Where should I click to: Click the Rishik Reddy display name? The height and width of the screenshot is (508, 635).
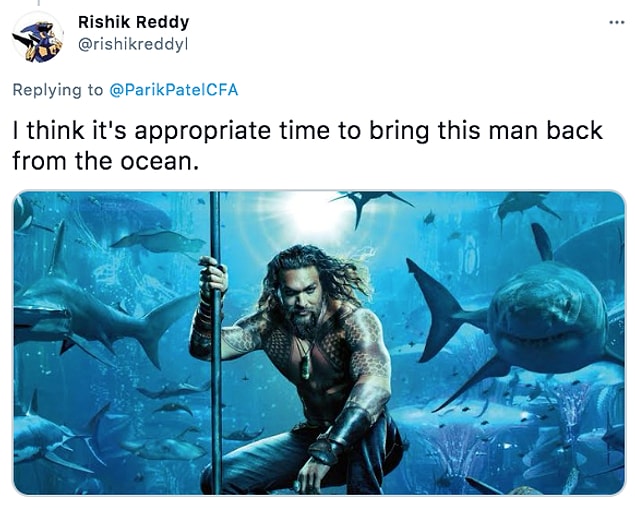[133, 22]
